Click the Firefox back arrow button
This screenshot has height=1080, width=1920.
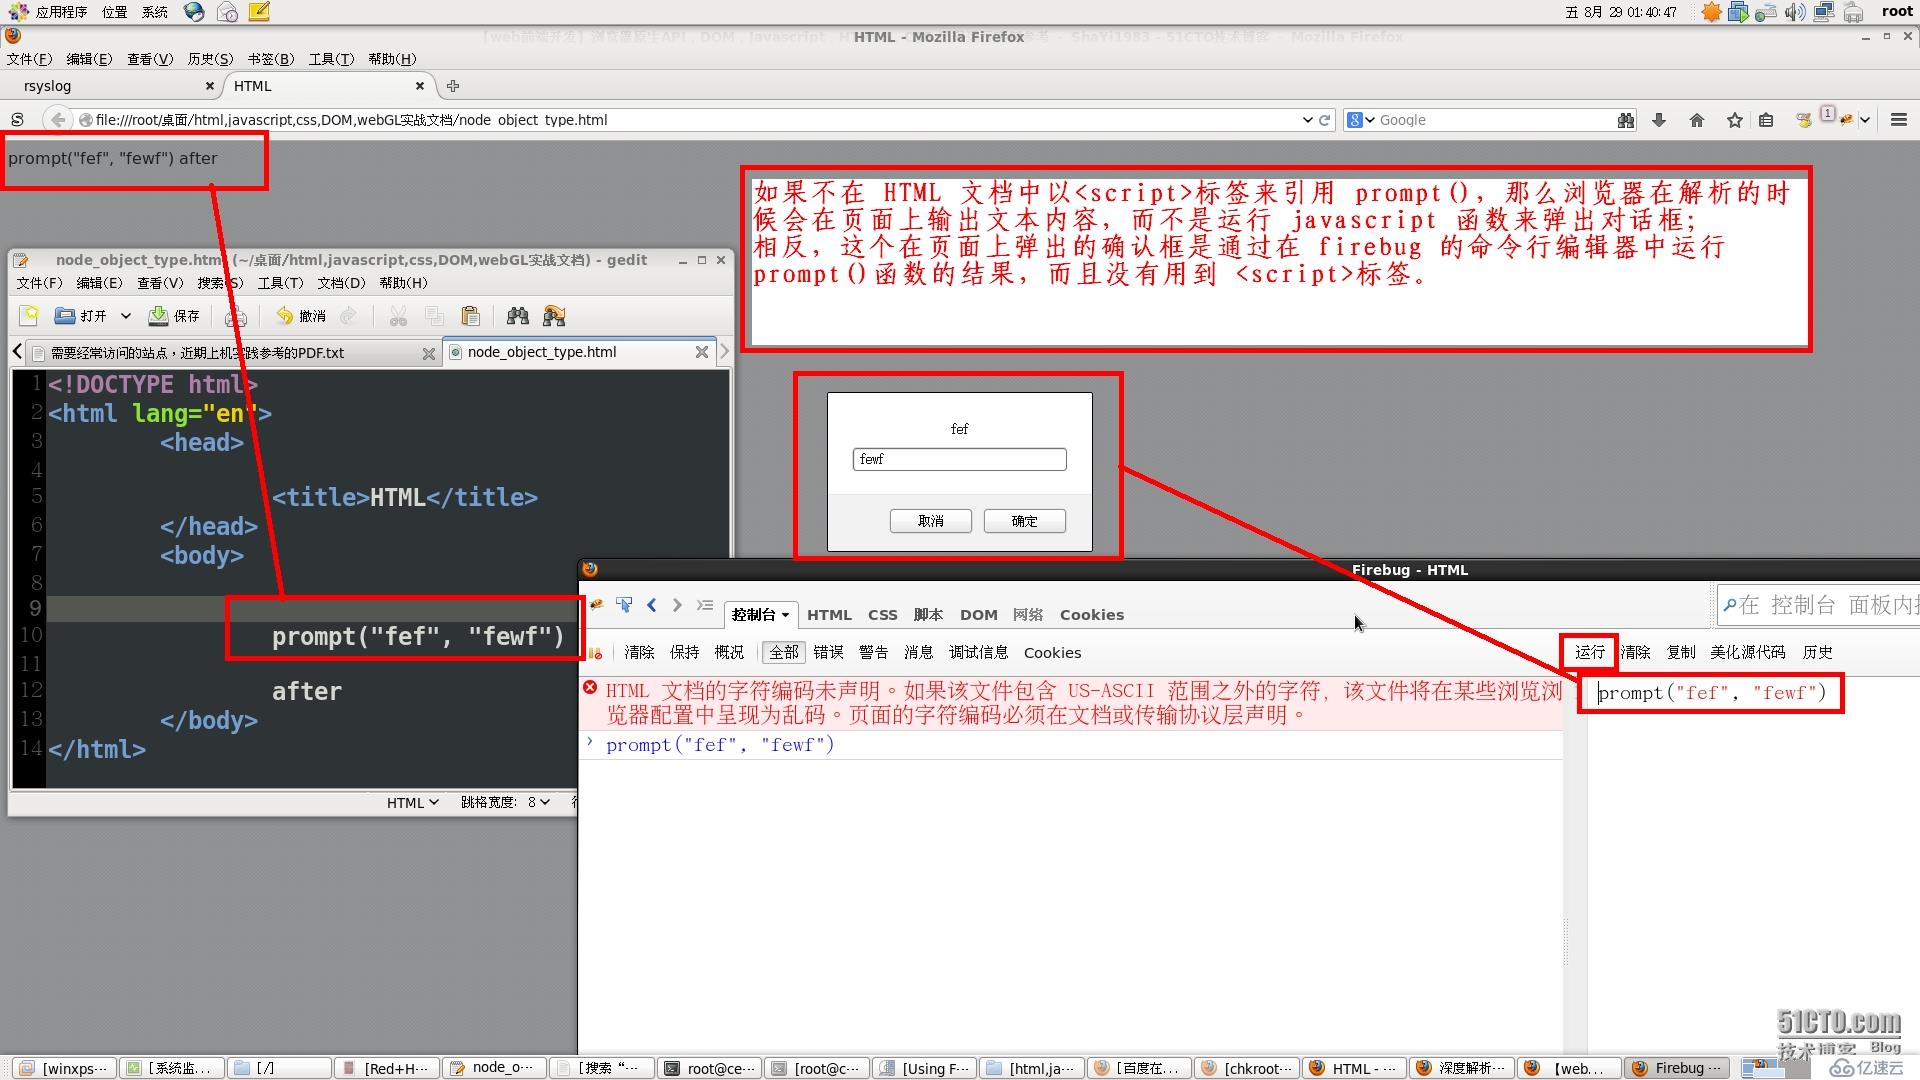[x=58, y=120]
